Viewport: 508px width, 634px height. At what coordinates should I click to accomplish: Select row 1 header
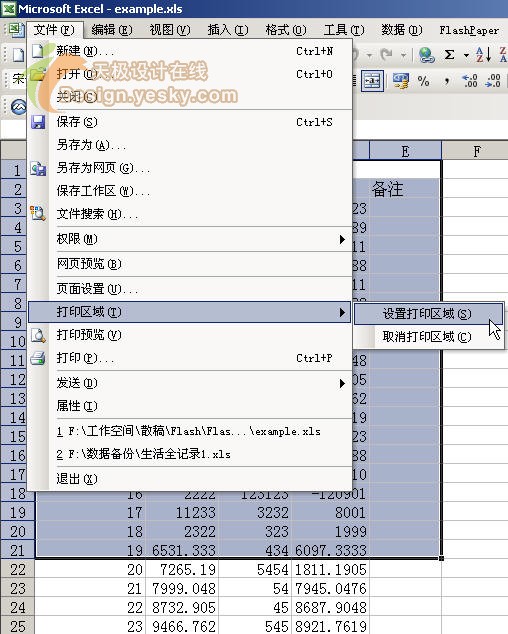coord(14,170)
